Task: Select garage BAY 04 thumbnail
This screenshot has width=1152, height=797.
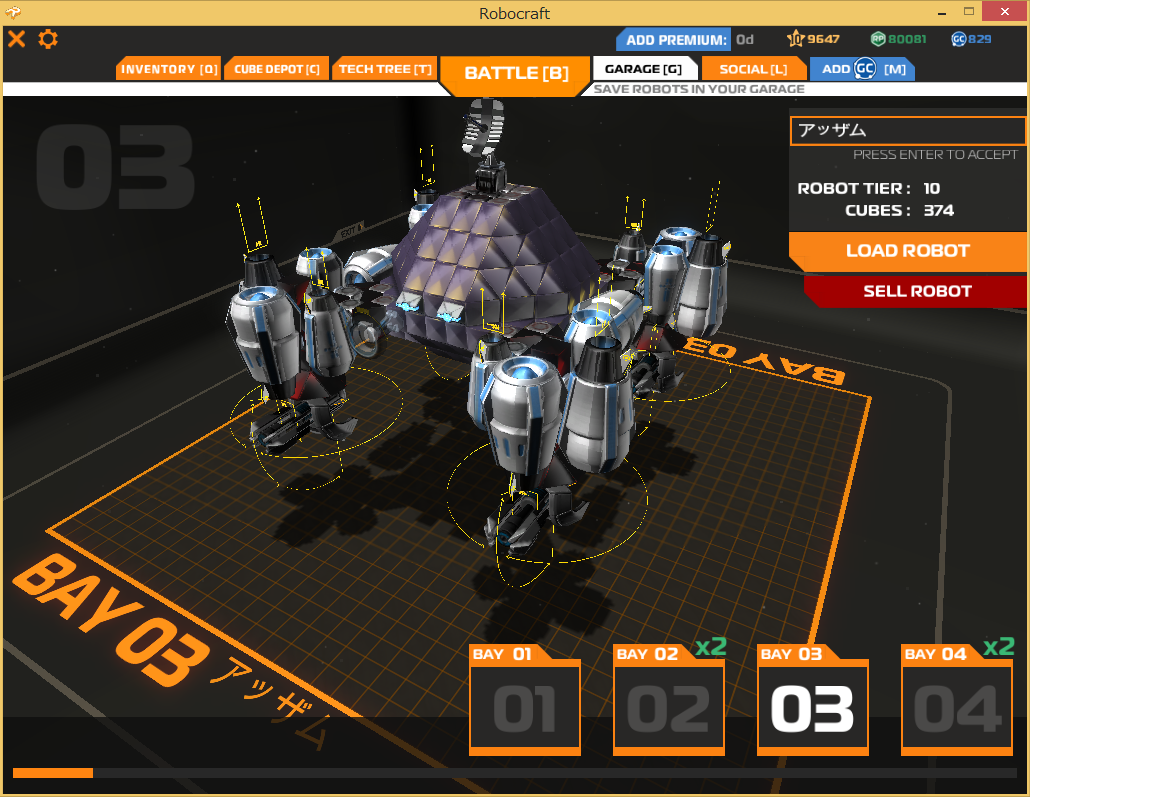Action: (x=957, y=700)
